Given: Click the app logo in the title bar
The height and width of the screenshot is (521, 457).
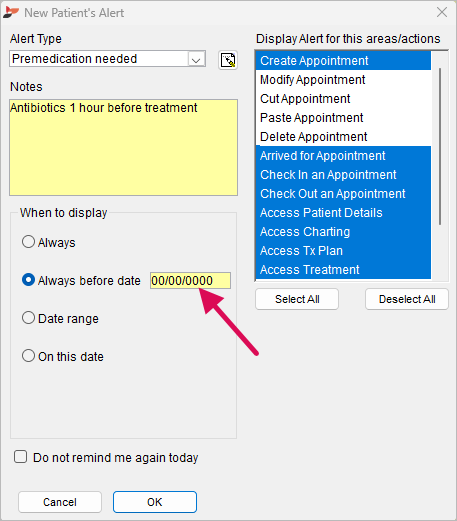Looking at the screenshot, I should point(11,12).
